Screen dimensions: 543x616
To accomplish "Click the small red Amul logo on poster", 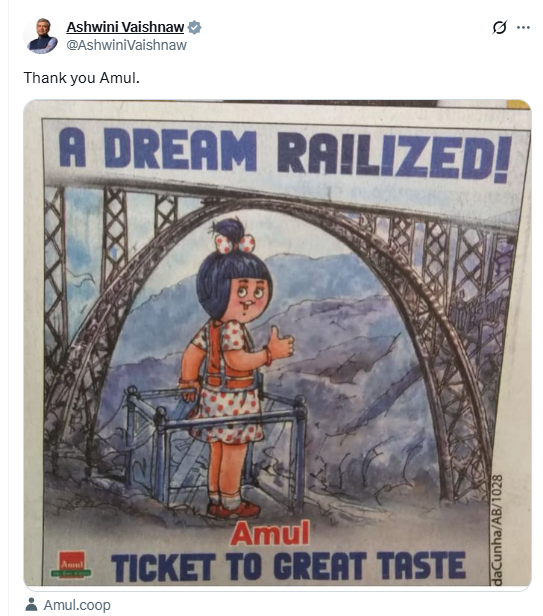I will (72, 565).
